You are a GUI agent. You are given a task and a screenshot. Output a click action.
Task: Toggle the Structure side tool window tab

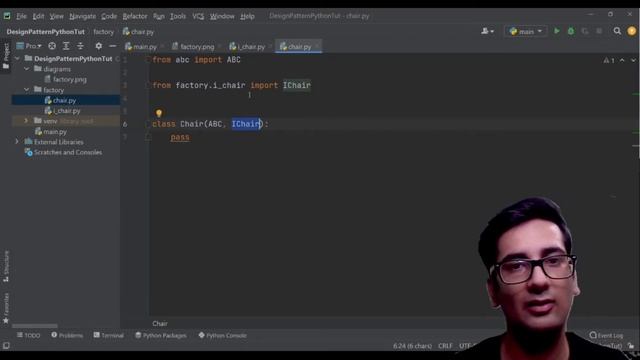[6, 266]
